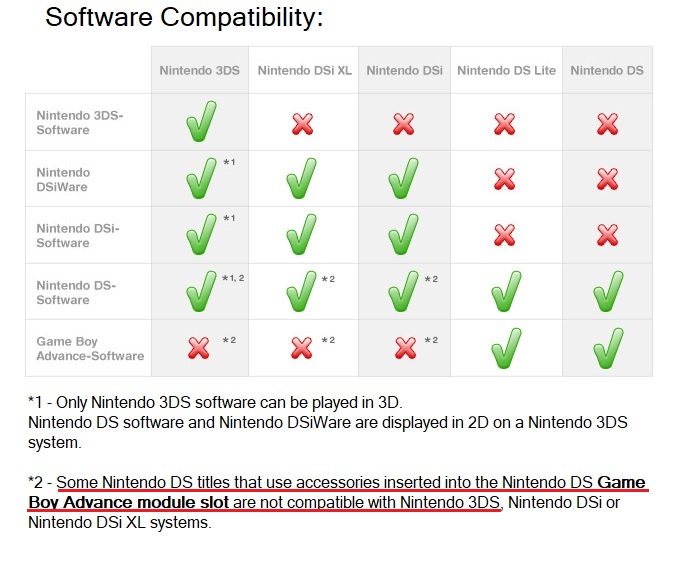Click the green checkmark for 3DS Software on Nintendo 3DS
Viewport: 685px width, 584px height.
201,121
